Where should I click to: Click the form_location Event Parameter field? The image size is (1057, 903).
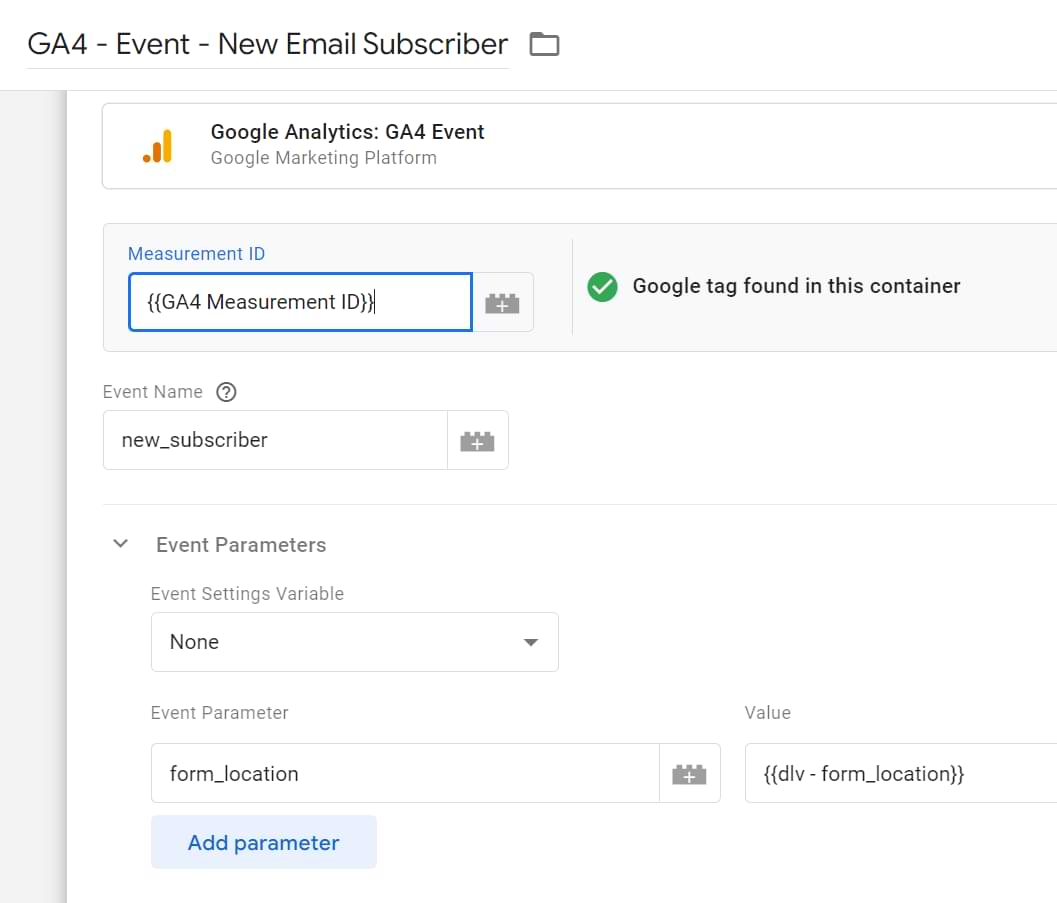coord(404,774)
